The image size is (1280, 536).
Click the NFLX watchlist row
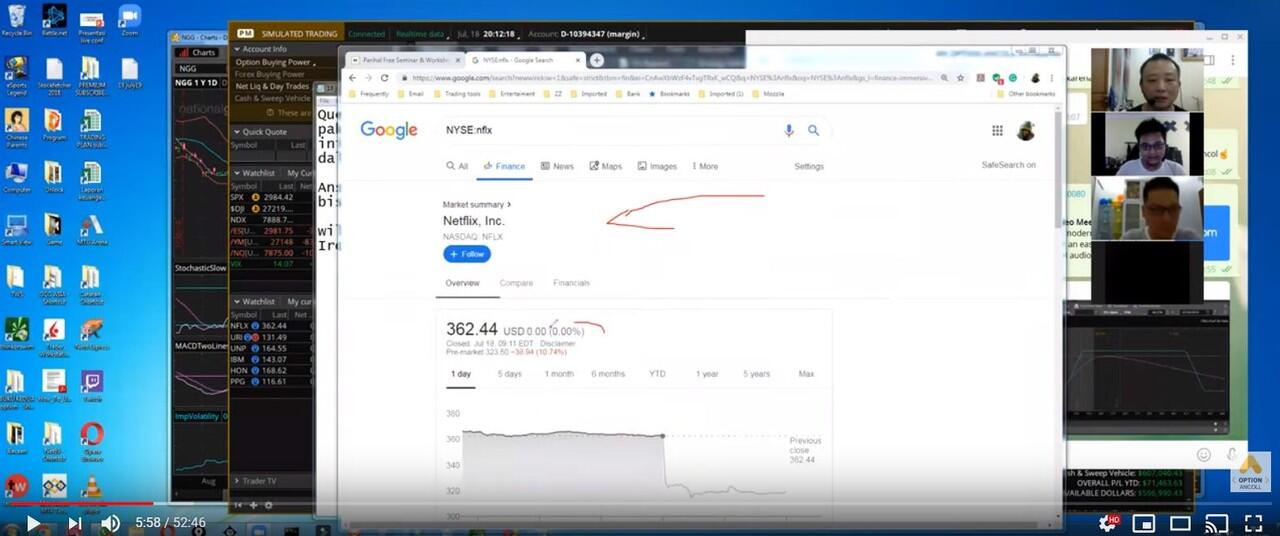(271, 325)
